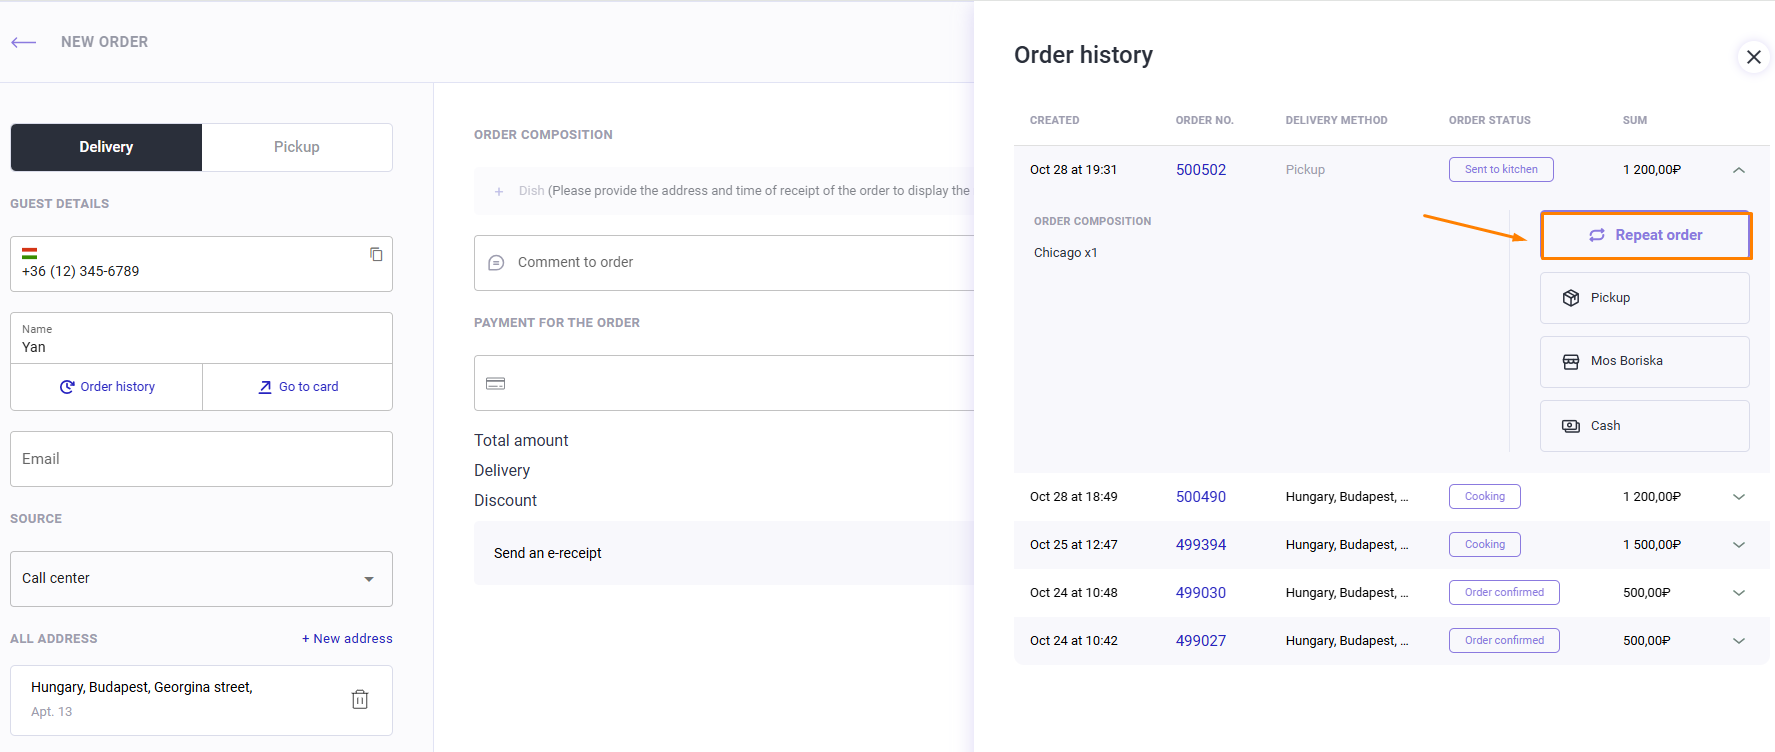1775x752 pixels.
Task: Click the payment card icon
Action: 496,383
